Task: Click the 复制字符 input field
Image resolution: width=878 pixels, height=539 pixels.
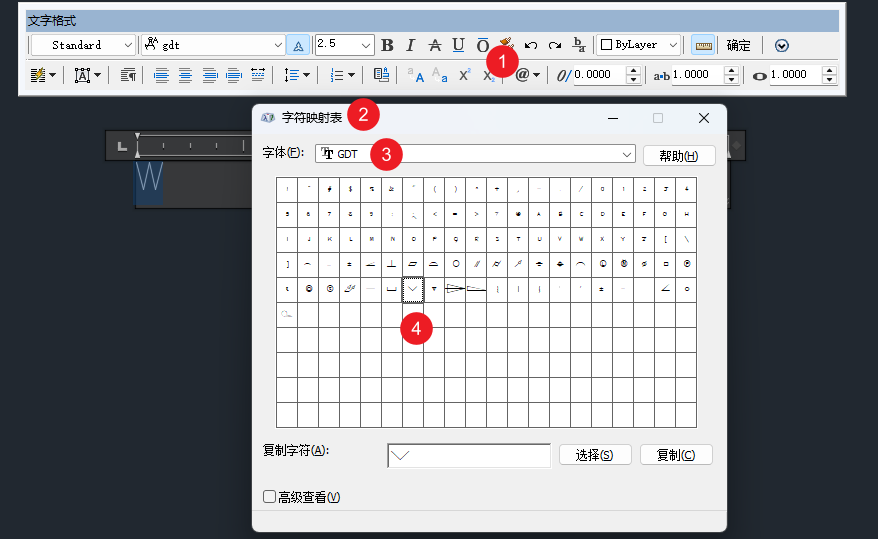Action: pos(468,455)
